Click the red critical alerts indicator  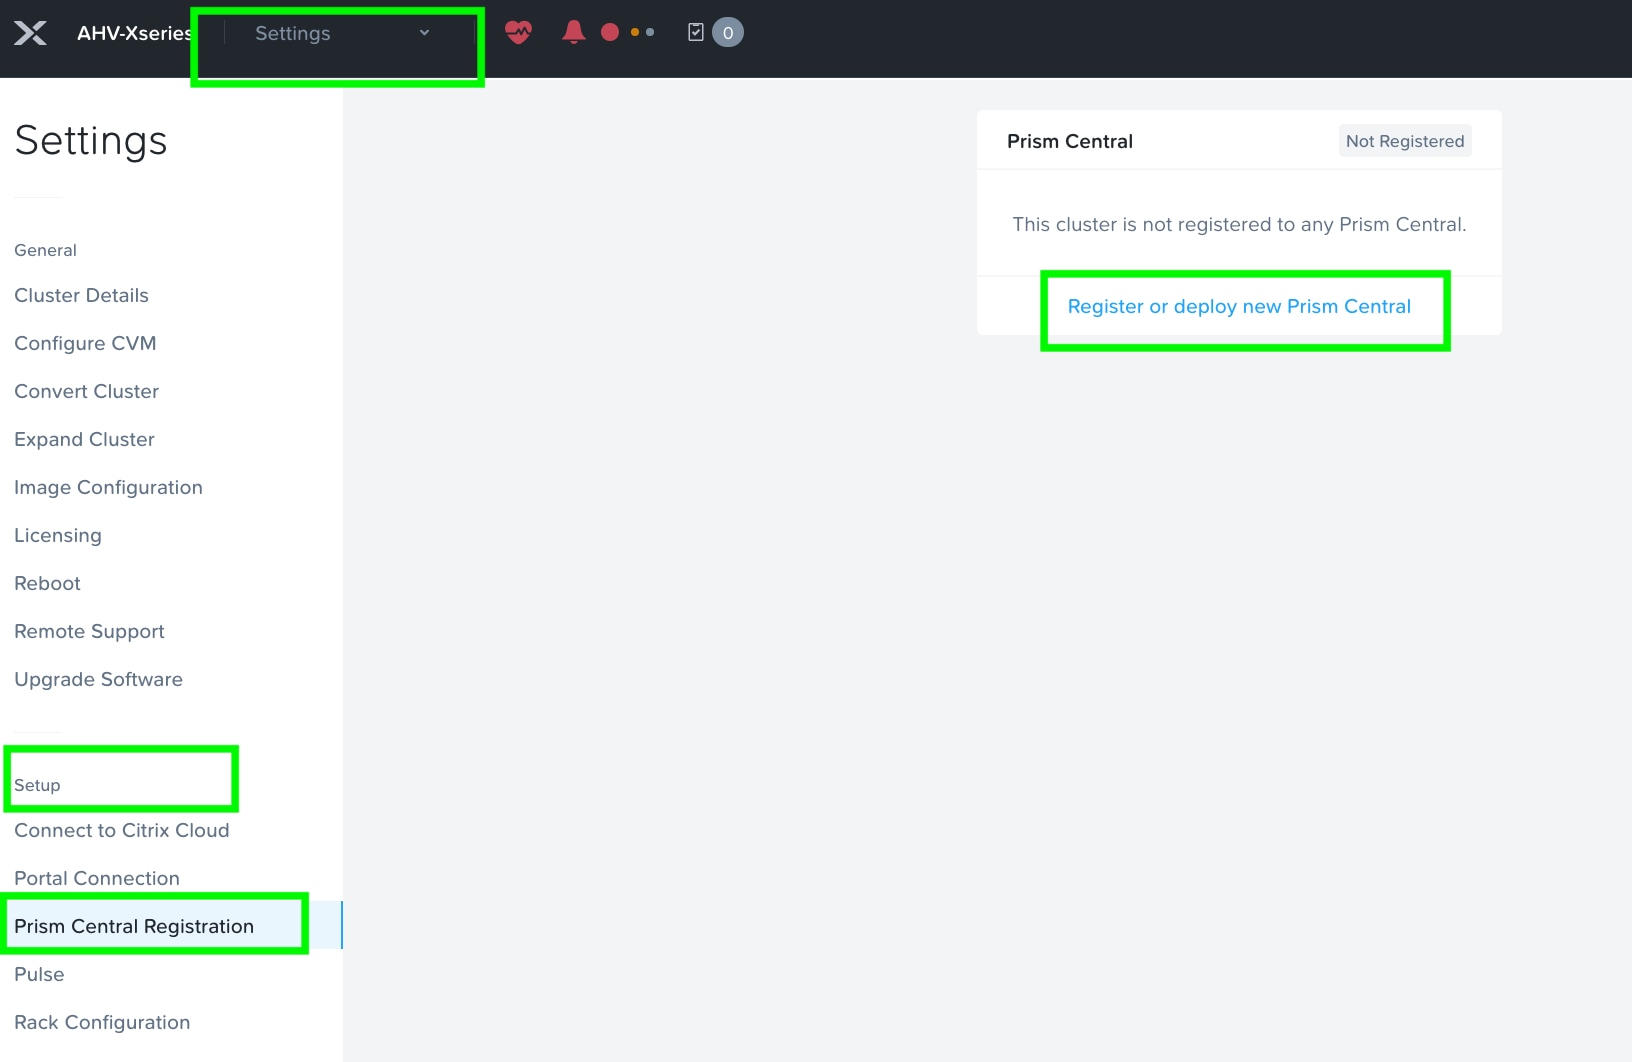click(x=610, y=31)
